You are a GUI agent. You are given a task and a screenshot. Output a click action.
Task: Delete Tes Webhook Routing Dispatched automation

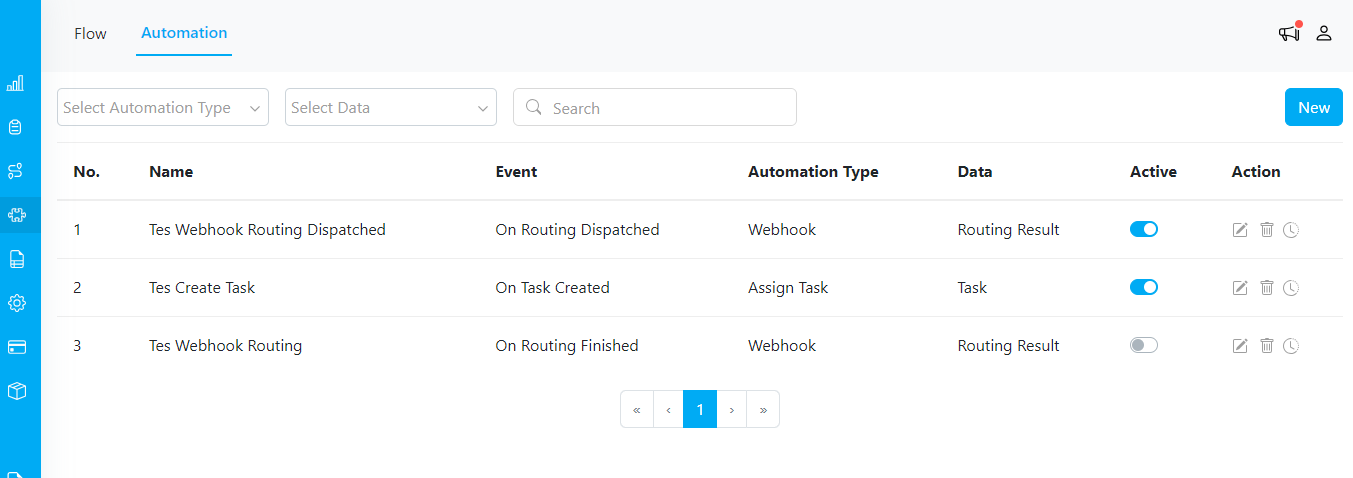click(x=1266, y=230)
